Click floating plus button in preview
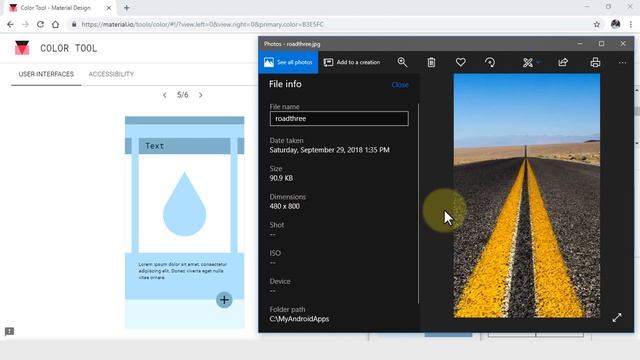 tap(224, 300)
